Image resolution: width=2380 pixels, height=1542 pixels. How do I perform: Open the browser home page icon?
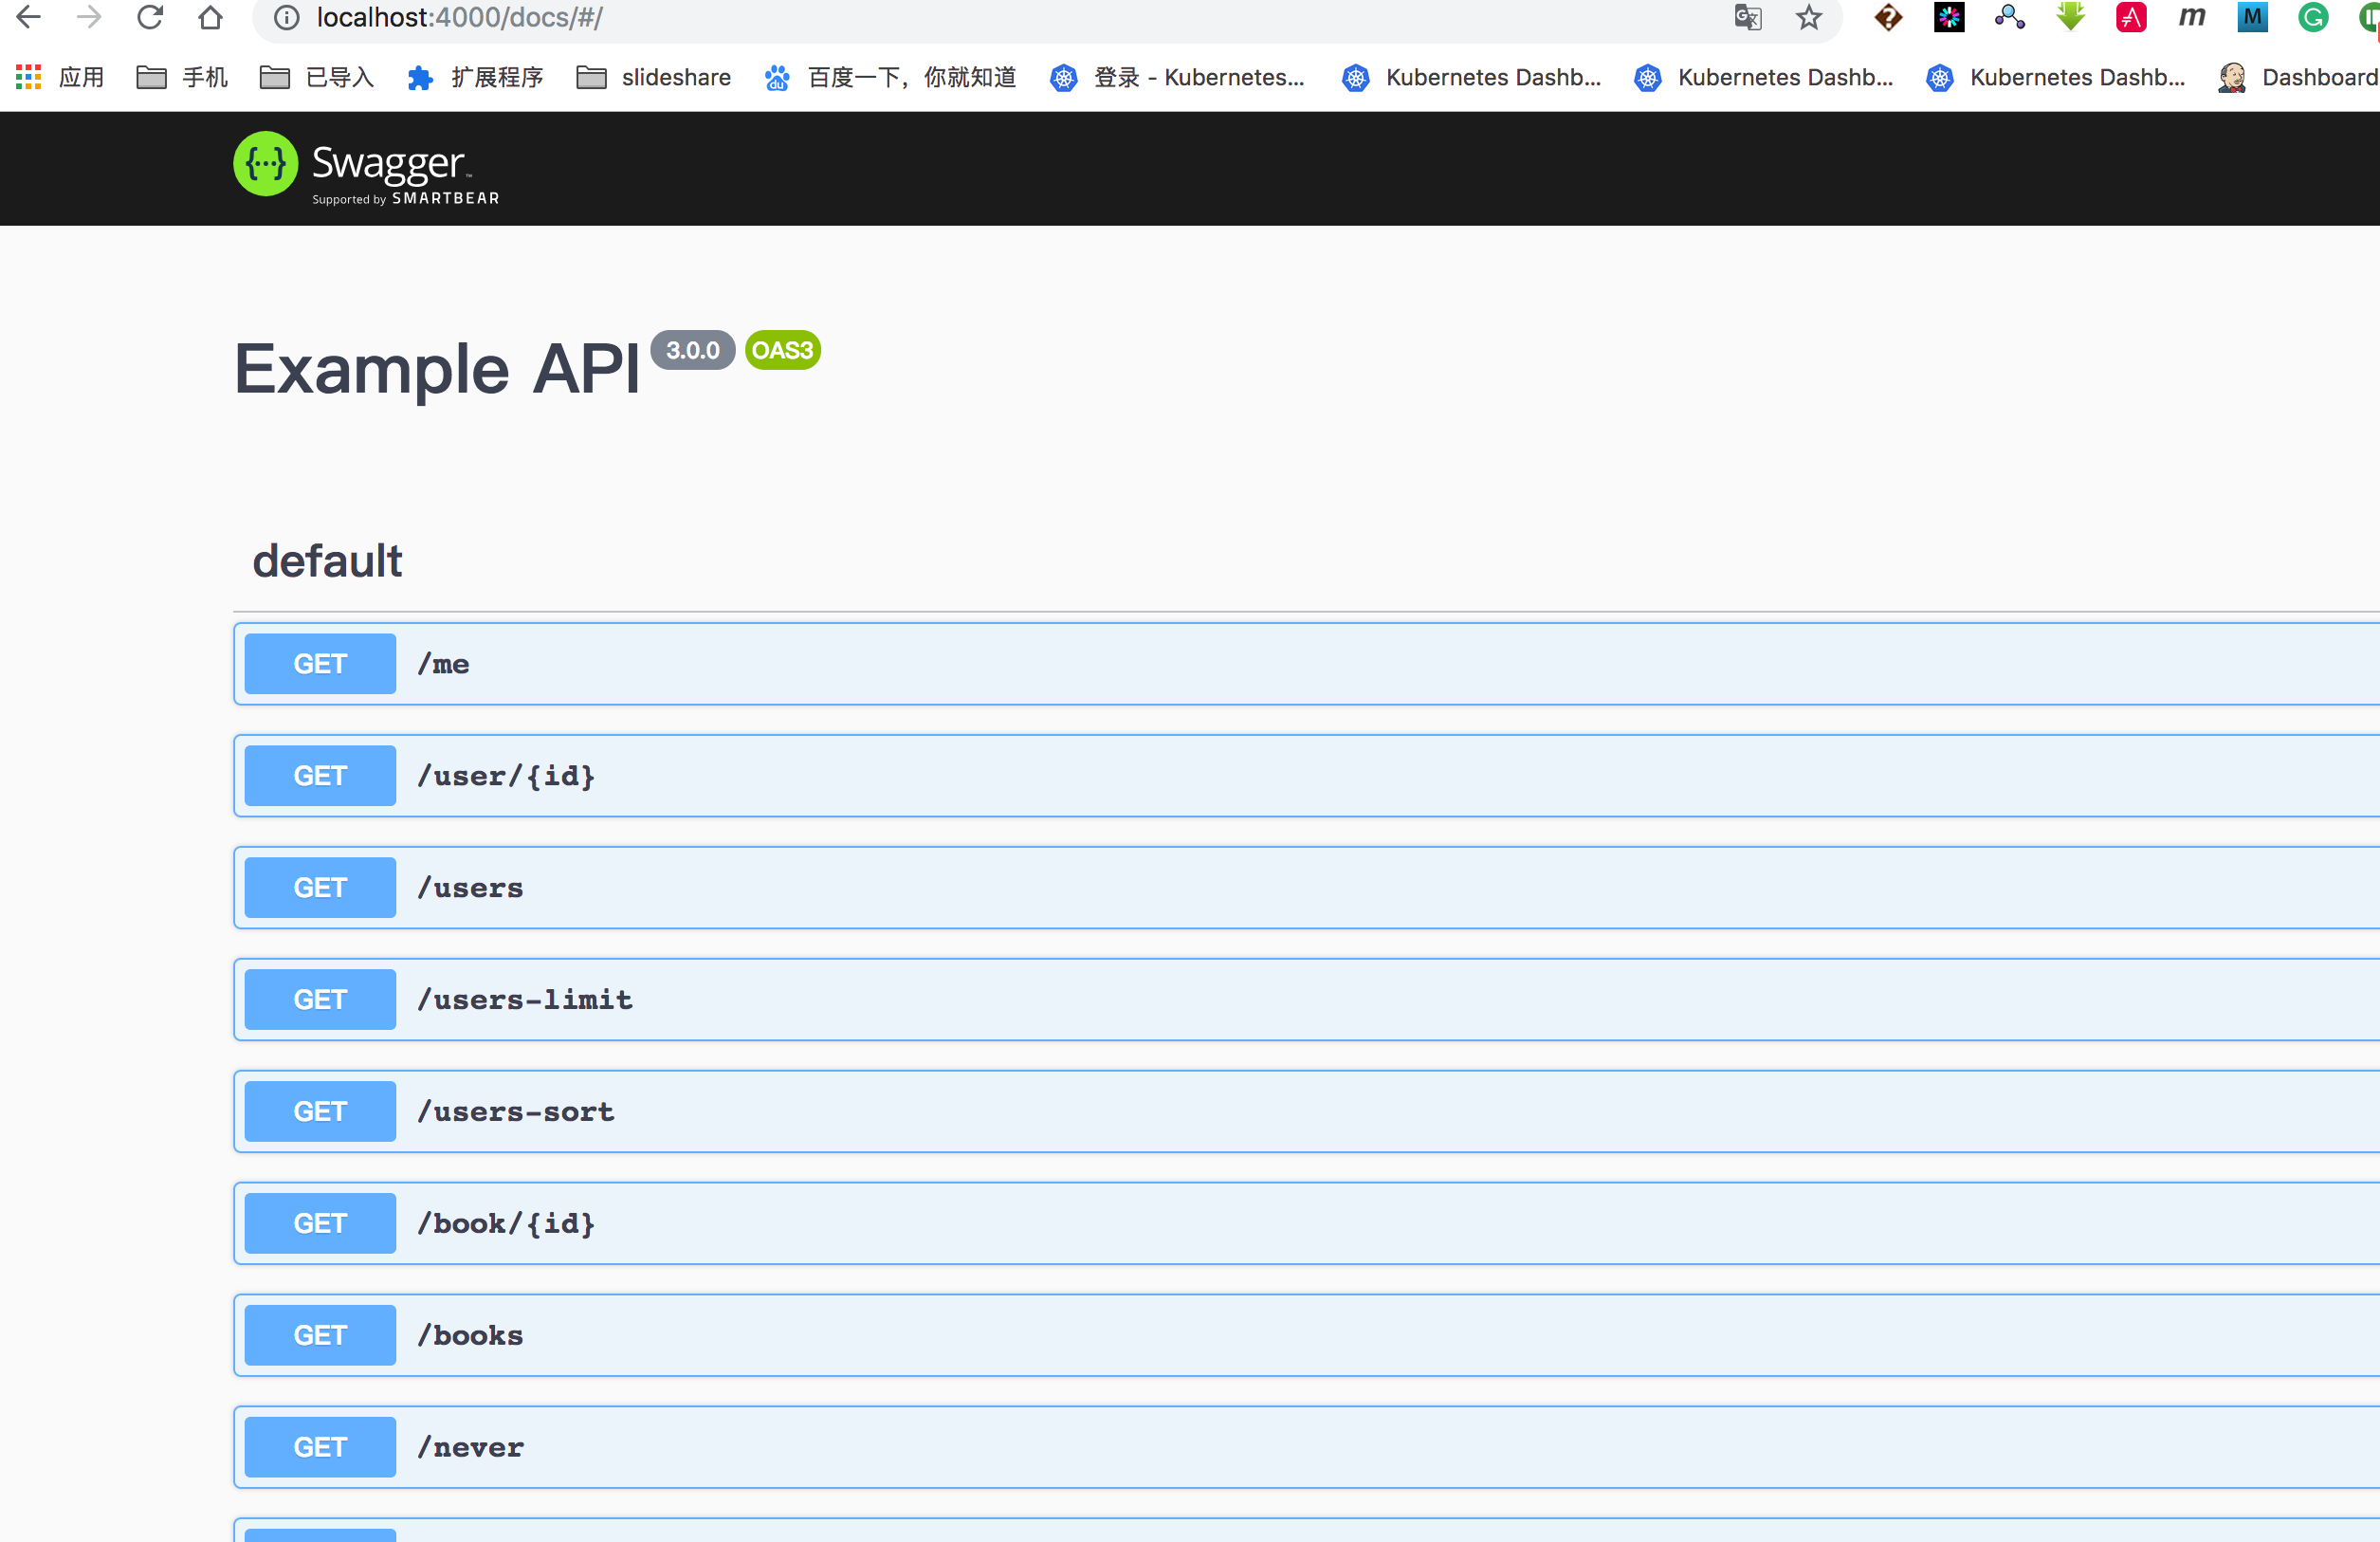(x=210, y=17)
